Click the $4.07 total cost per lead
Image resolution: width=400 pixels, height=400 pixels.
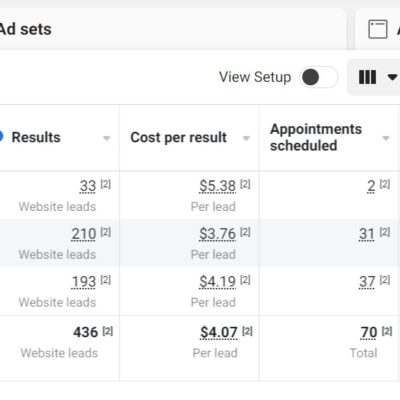pyautogui.click(x=219, y=332)
